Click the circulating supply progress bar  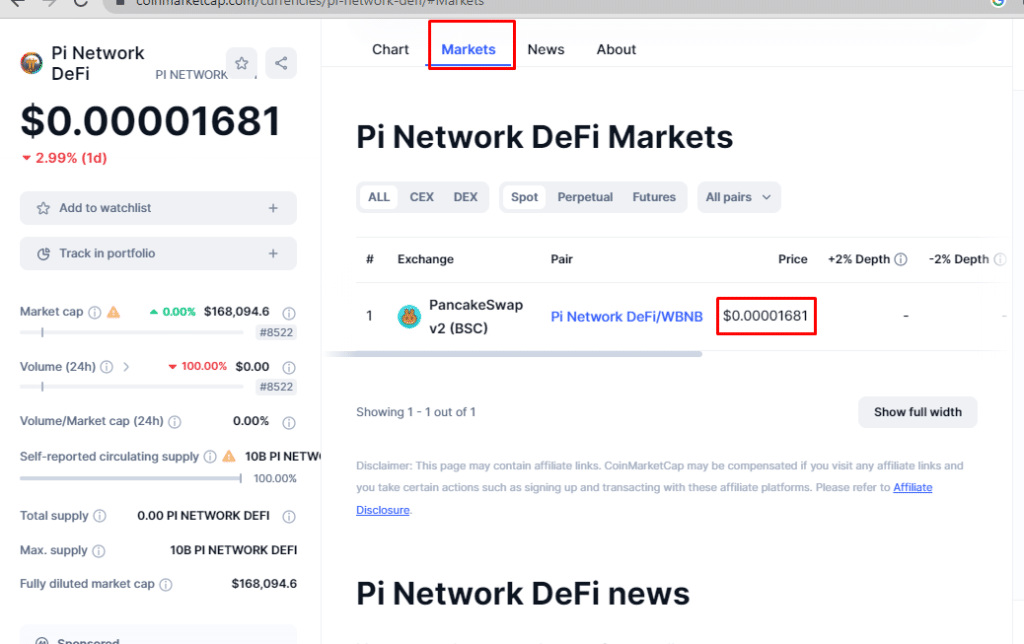[131, 479]
